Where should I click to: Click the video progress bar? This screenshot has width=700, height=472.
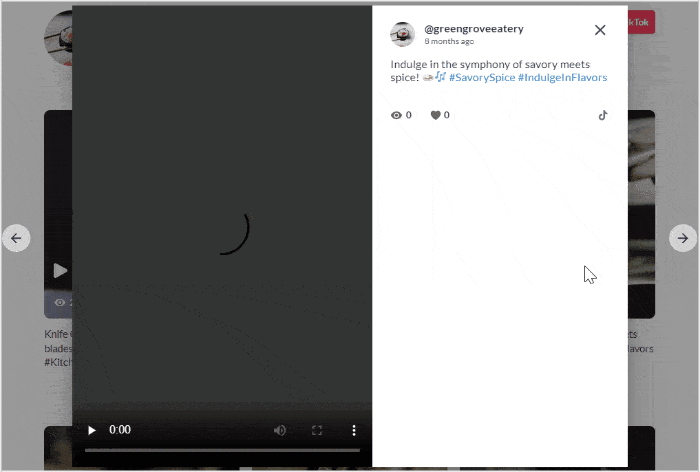(x=222, y=450)
